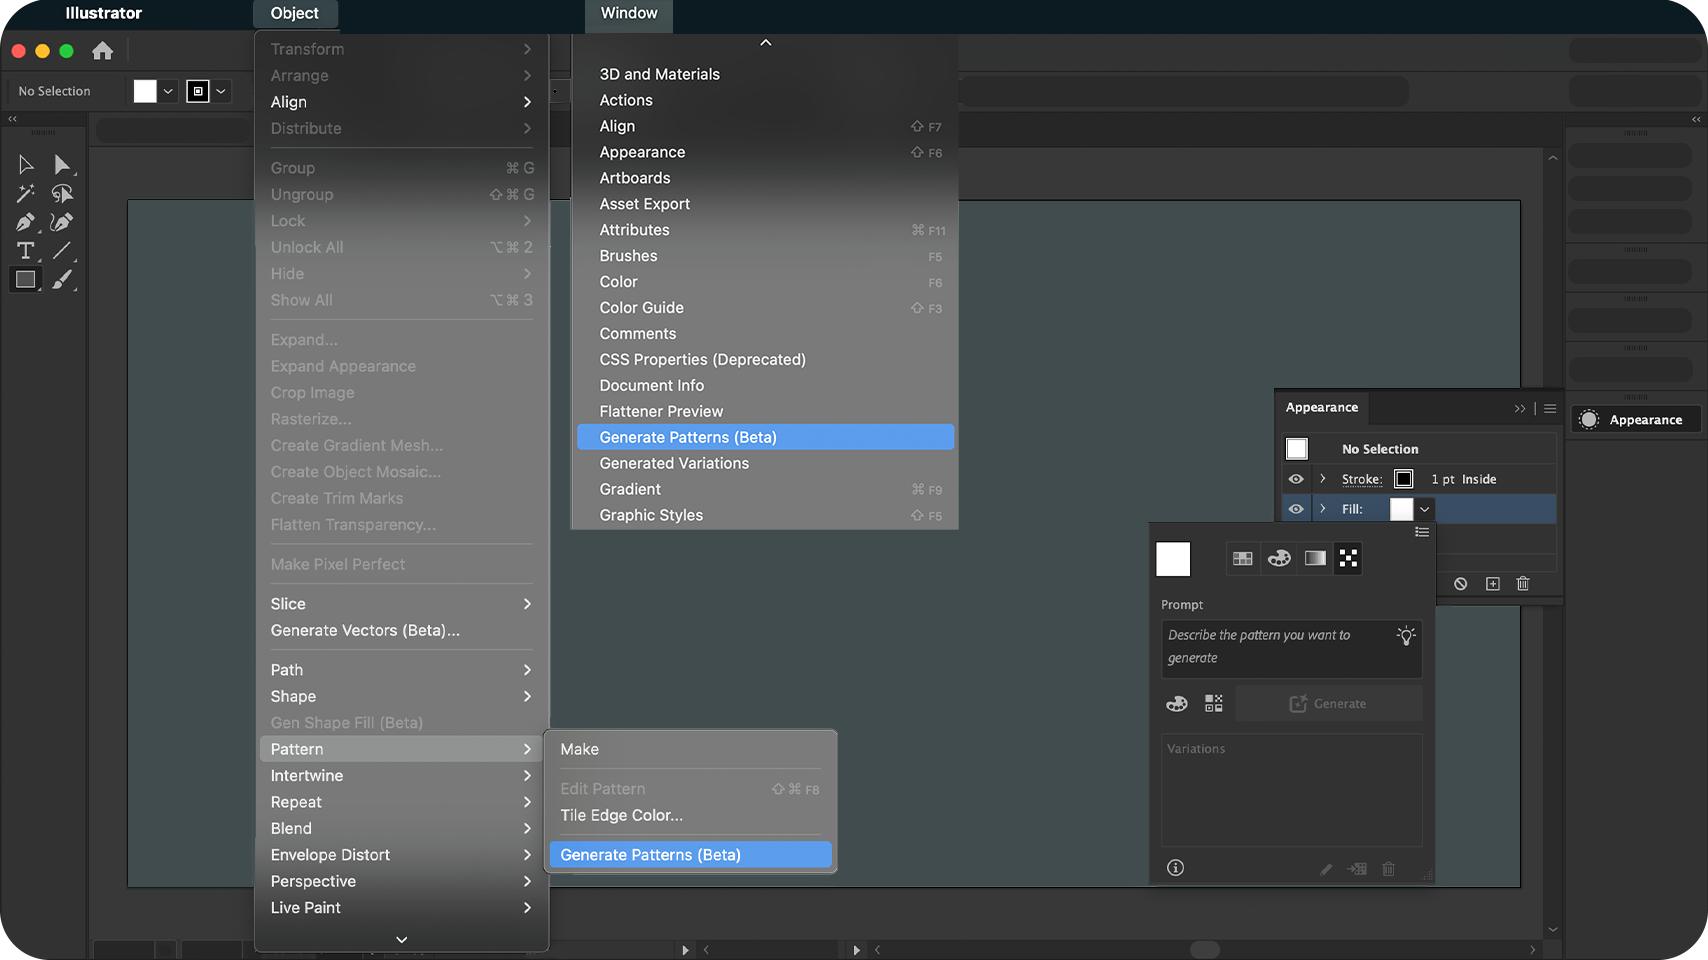Open the Window menu
The image size is (1708, 960).
tap(628, 14)
